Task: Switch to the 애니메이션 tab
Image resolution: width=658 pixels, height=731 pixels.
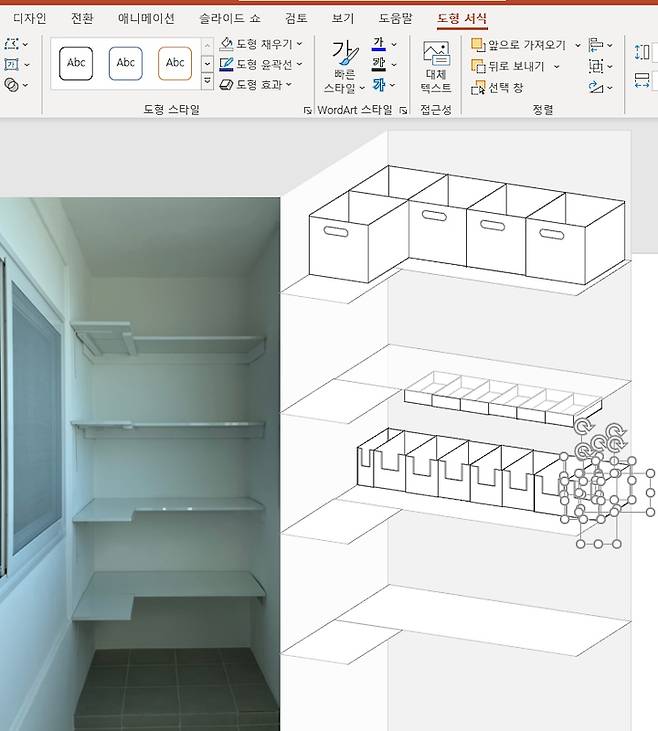Action: pyautogui.click(x=146, y=18)
